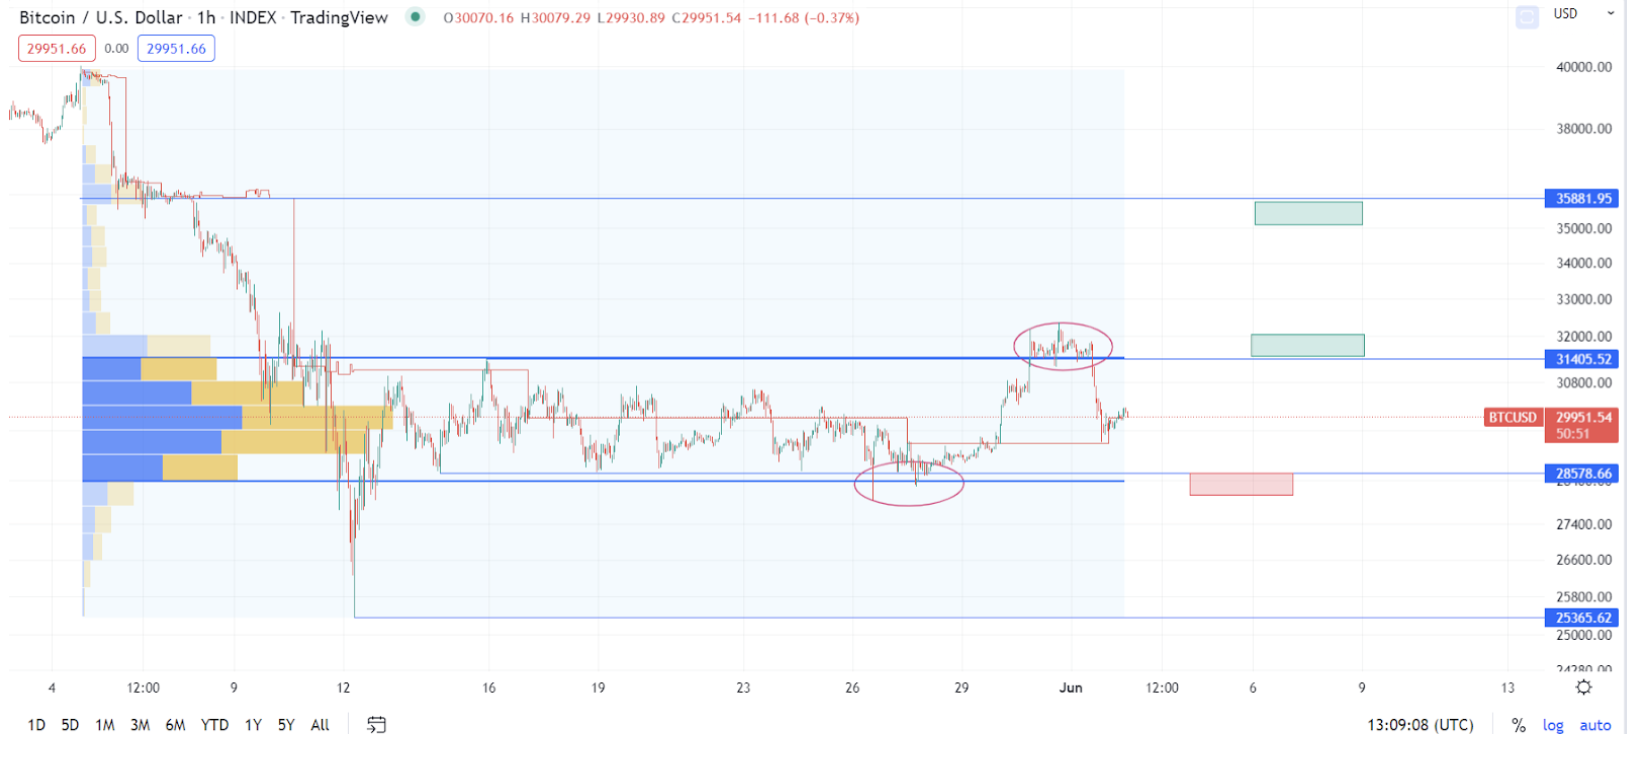Open chart settings gear icon

[x=1583, y=687]
